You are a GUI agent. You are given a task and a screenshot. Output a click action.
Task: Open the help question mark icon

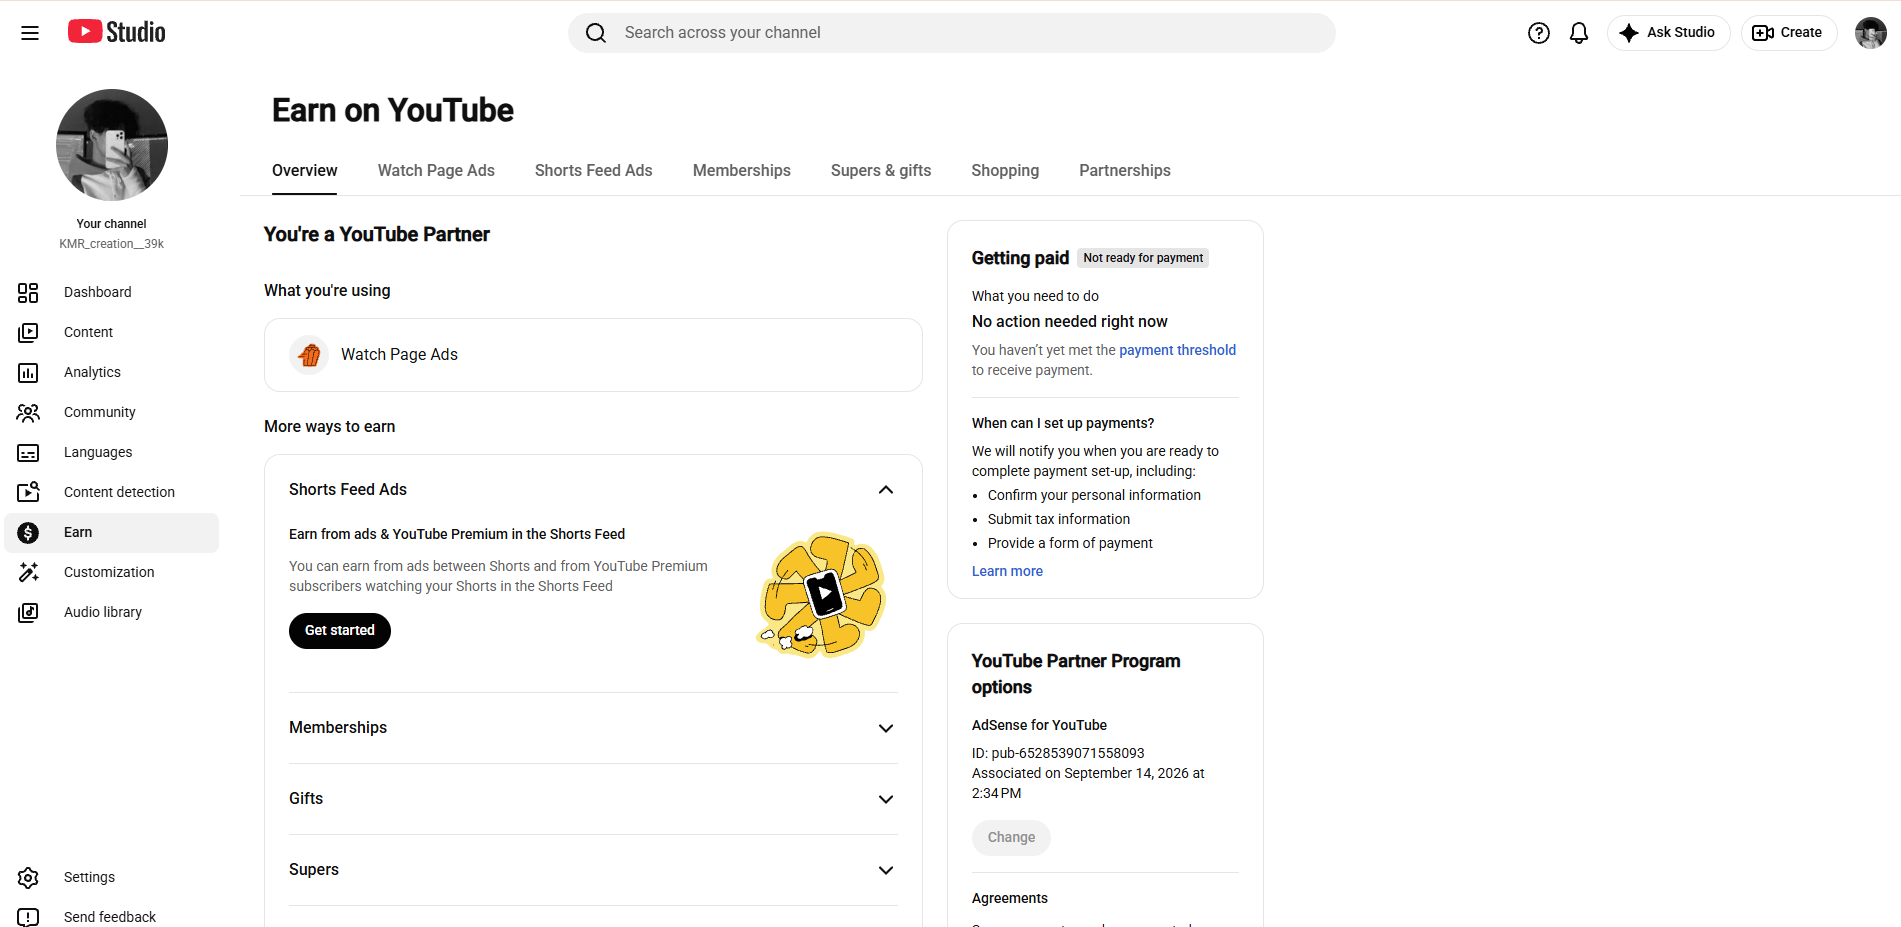coord(1539,33)
